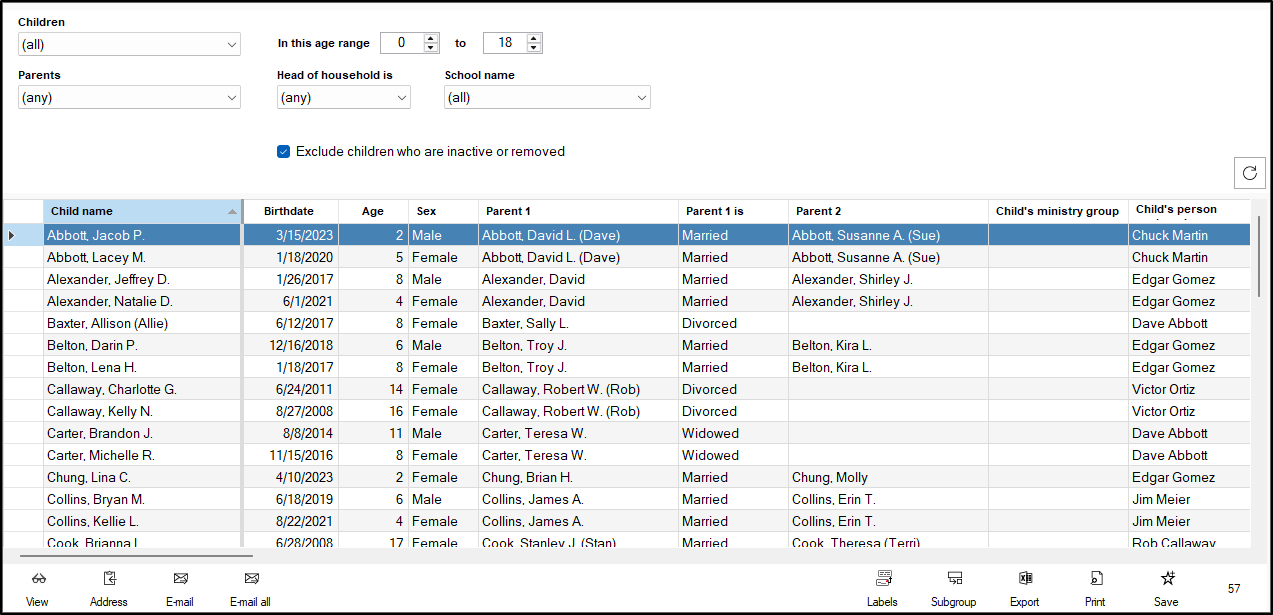Click the refresh button above the grid
This screenshot has width=1273, height=615.
click(1249, 173)
